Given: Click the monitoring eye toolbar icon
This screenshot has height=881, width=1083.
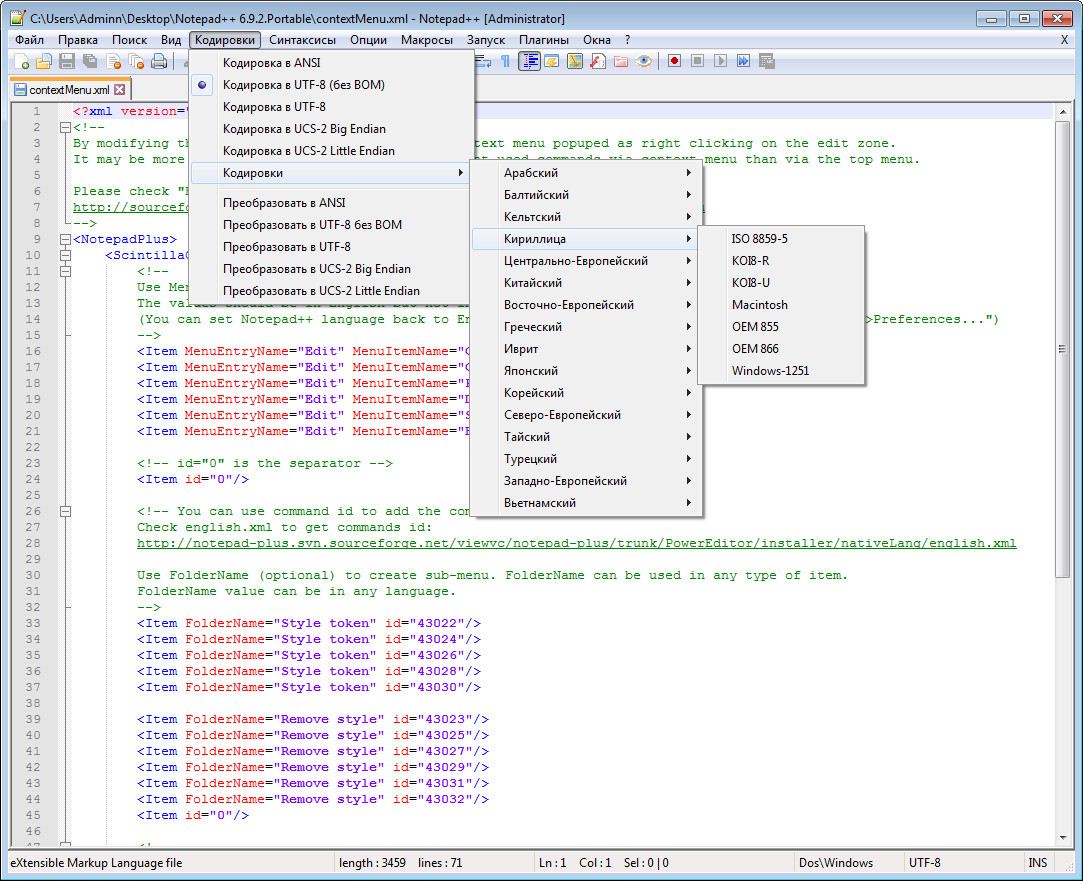Looking at the screenshot, I should [645, 61].
